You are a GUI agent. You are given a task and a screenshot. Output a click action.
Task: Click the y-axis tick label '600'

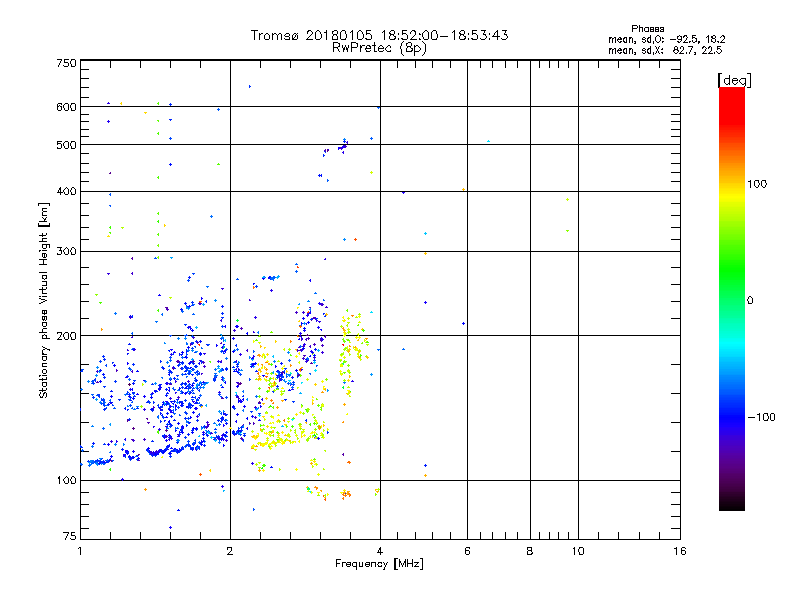(66, 107)
